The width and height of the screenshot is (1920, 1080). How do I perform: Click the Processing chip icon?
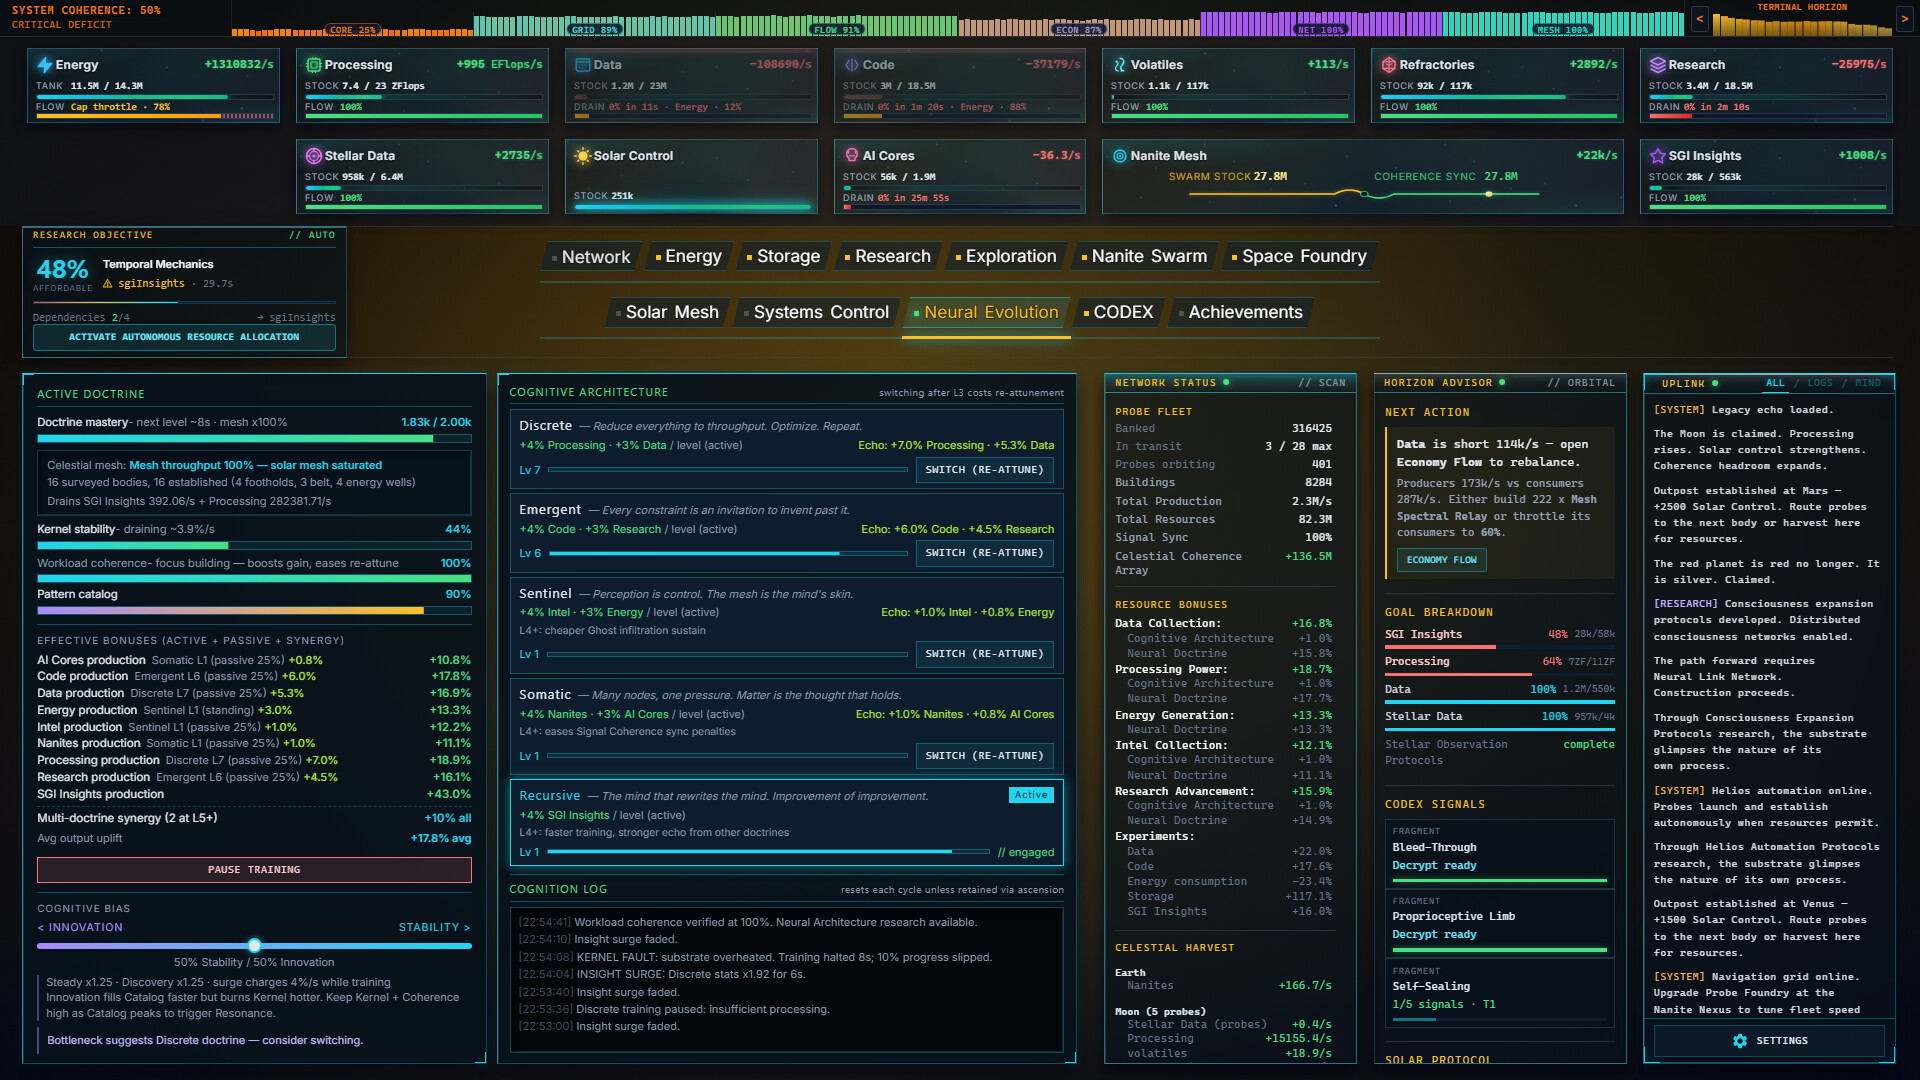313,65
